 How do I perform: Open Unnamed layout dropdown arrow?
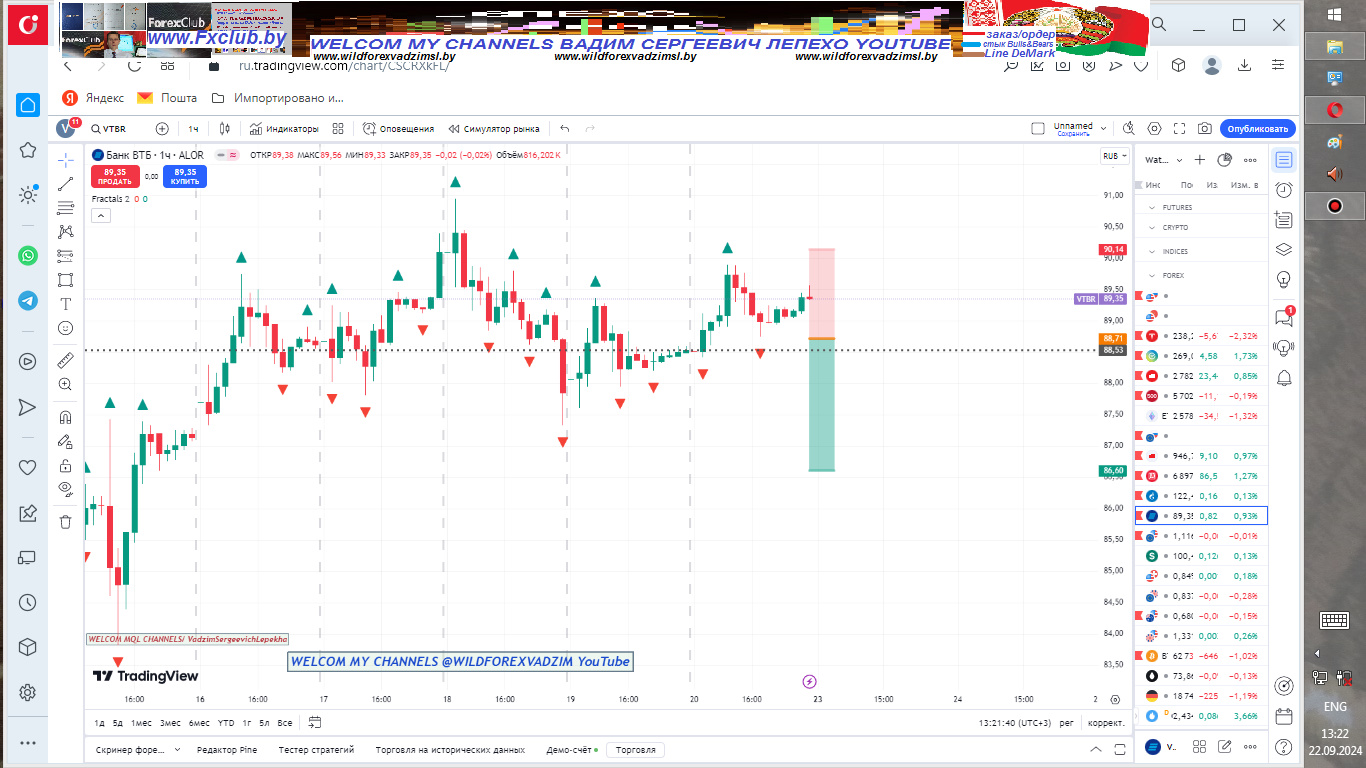1104,129
